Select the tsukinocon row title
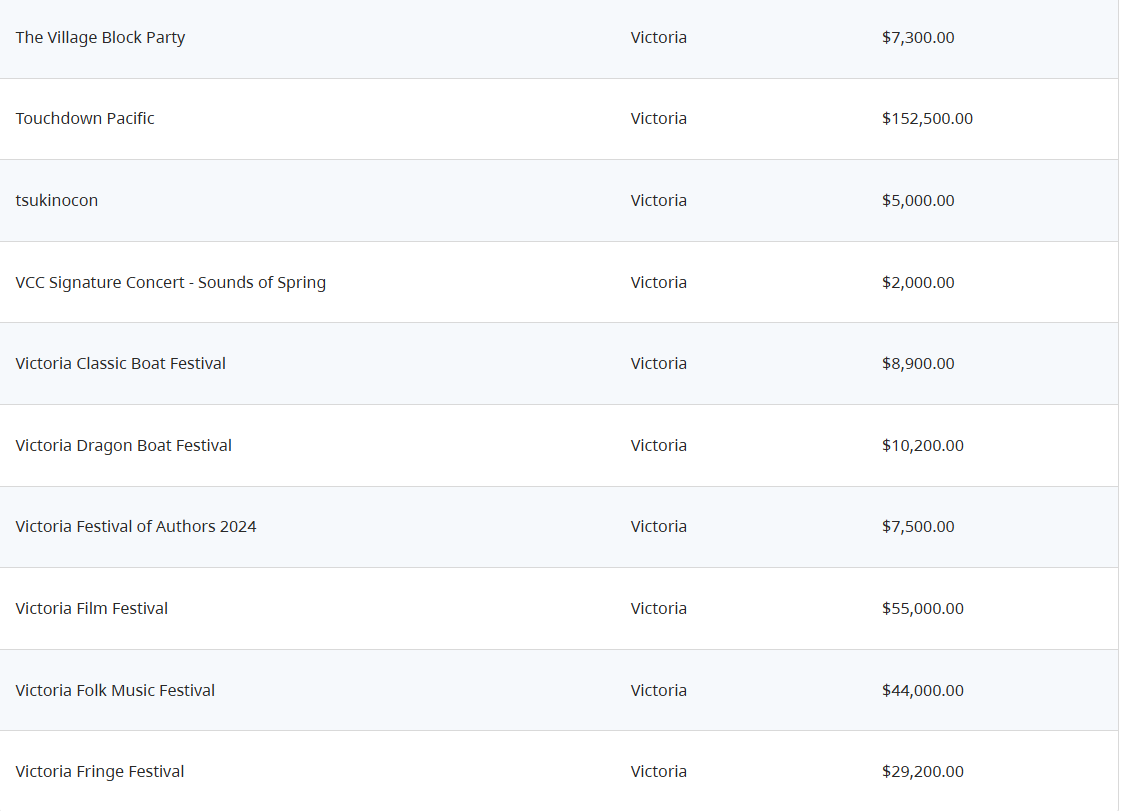1126x811 pixels. [57, 200]
